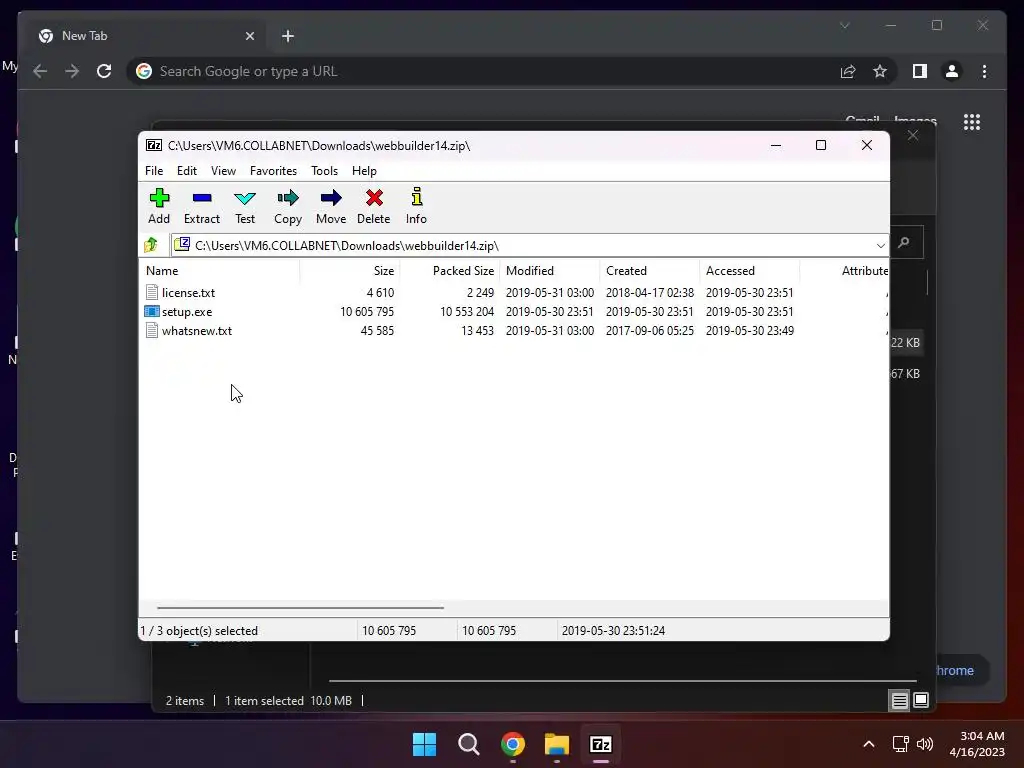The width and height of the screenshot is (1024, 768).
Task: Click the Move toolbar icon
Action: pyautogui.click(x=331, y=198)
